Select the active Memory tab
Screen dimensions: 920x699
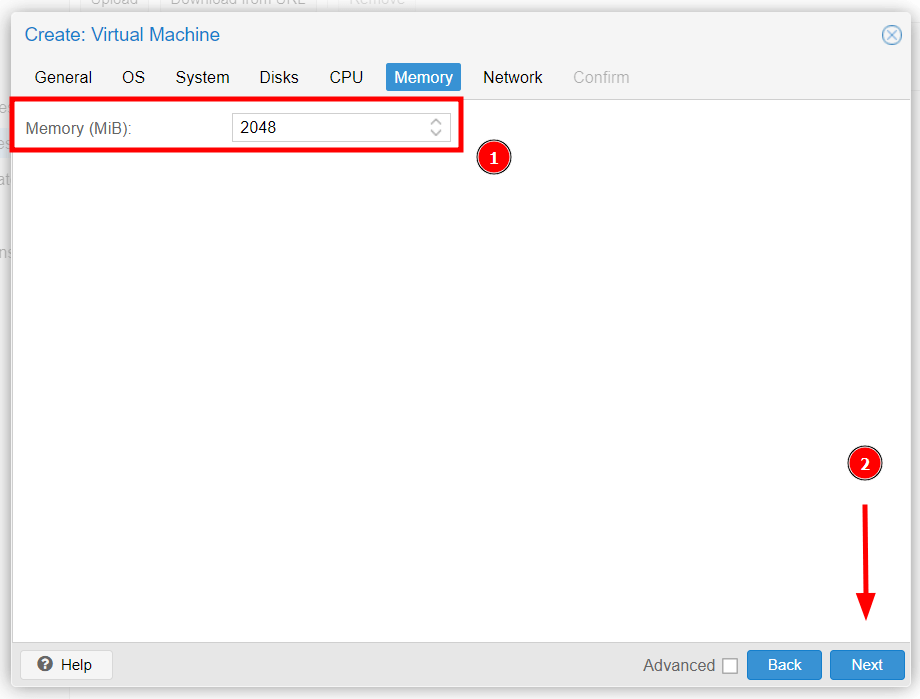(423, 77)
